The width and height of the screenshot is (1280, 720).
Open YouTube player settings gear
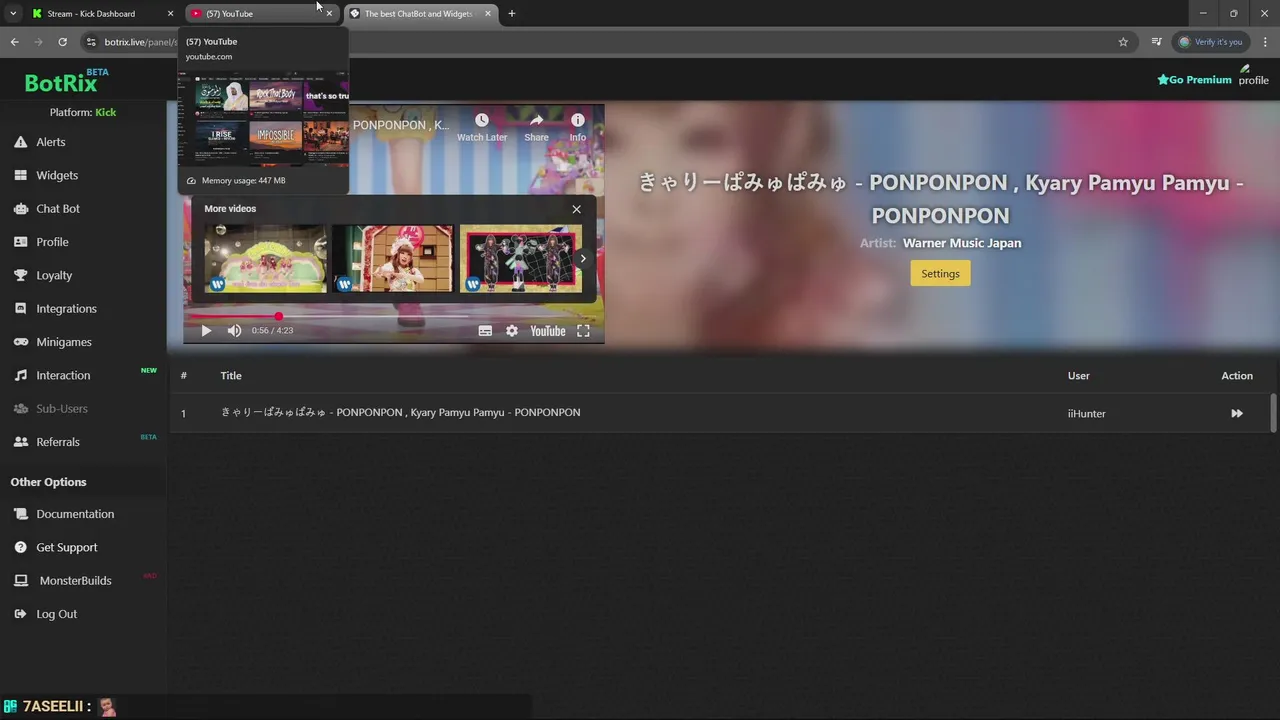pyautogui.click(x=512, y=330)
